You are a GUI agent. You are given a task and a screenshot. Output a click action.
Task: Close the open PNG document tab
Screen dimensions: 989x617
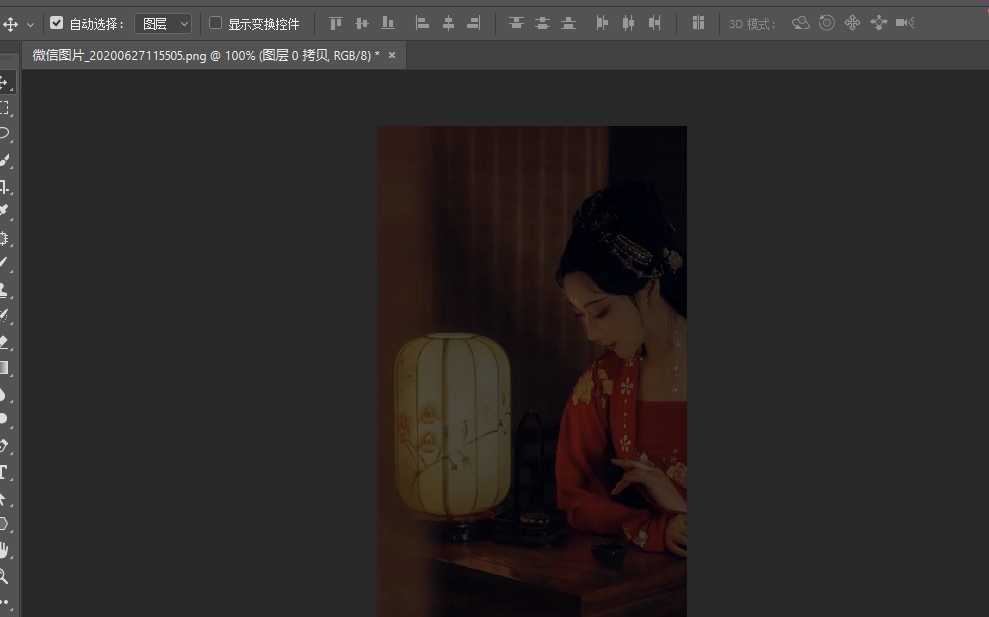pos(390,56)
